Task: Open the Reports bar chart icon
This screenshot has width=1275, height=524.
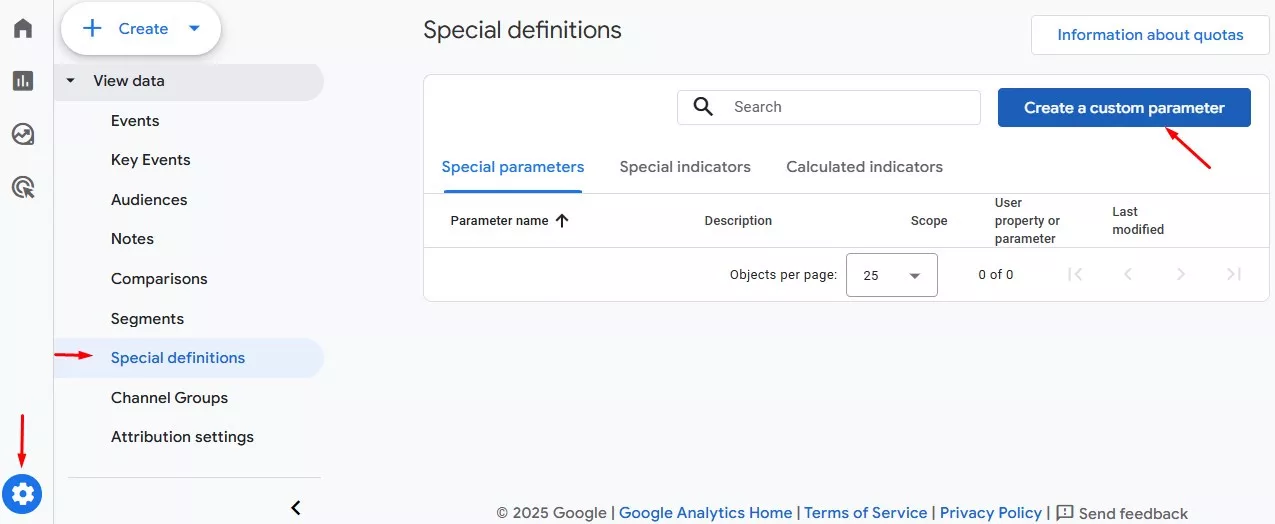Action: point(22,81)
